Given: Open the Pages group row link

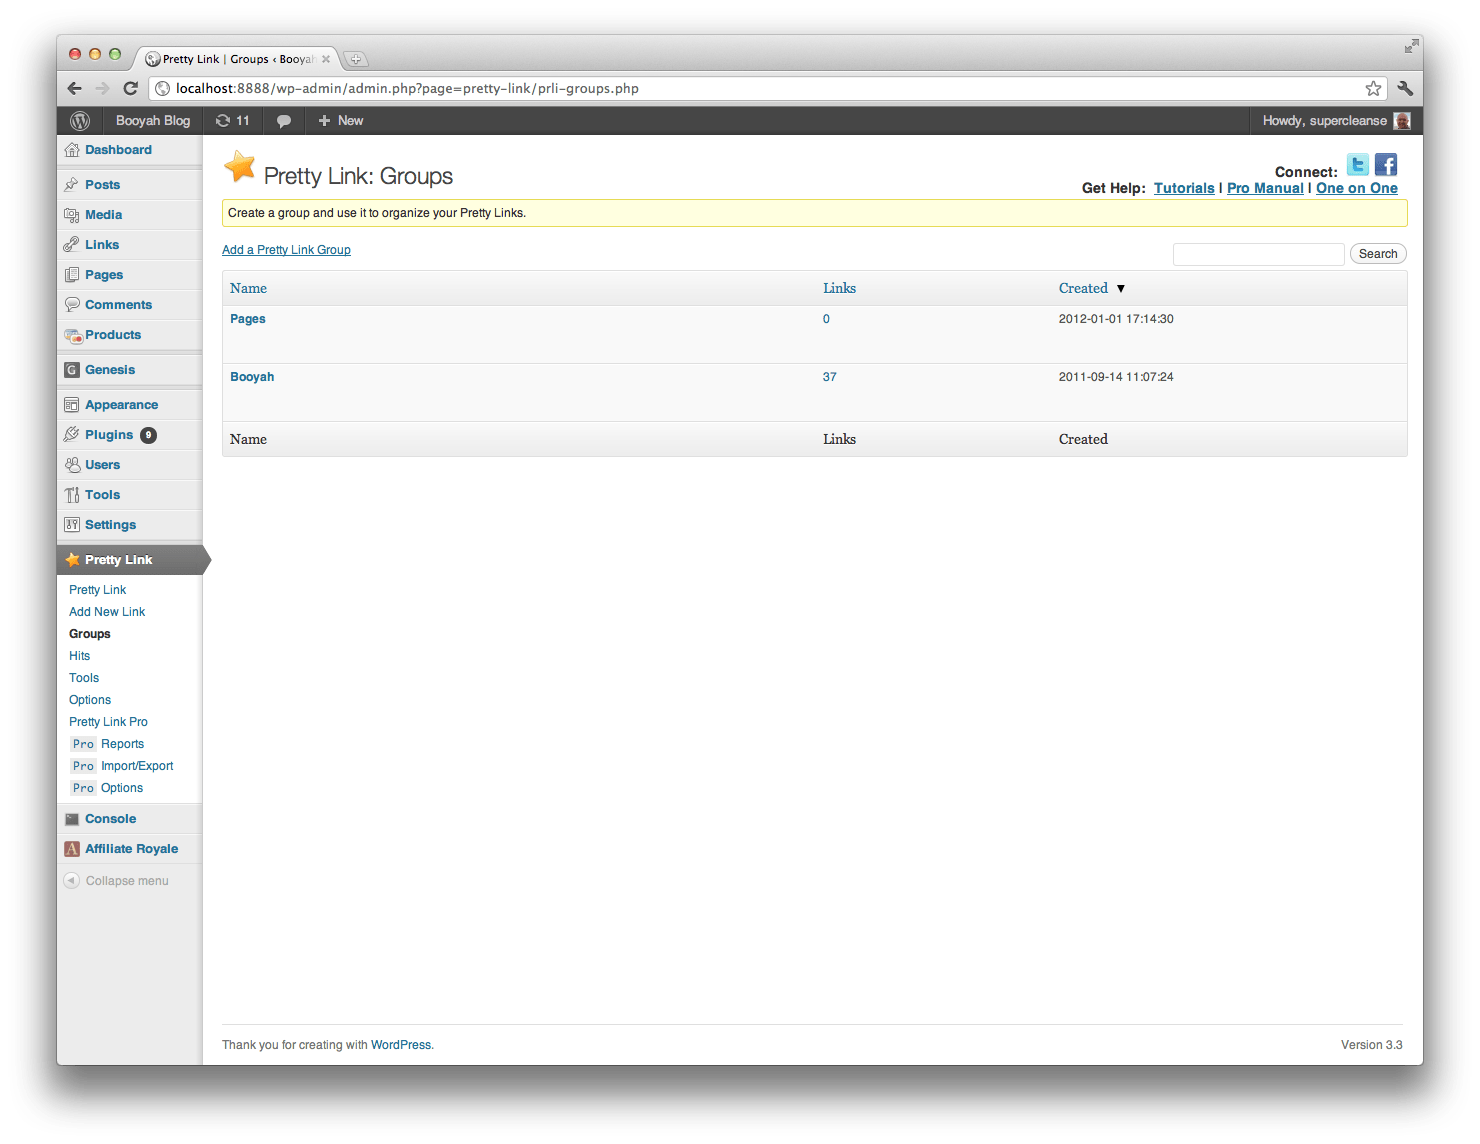Looking at the screenshot, I should 248,319.
